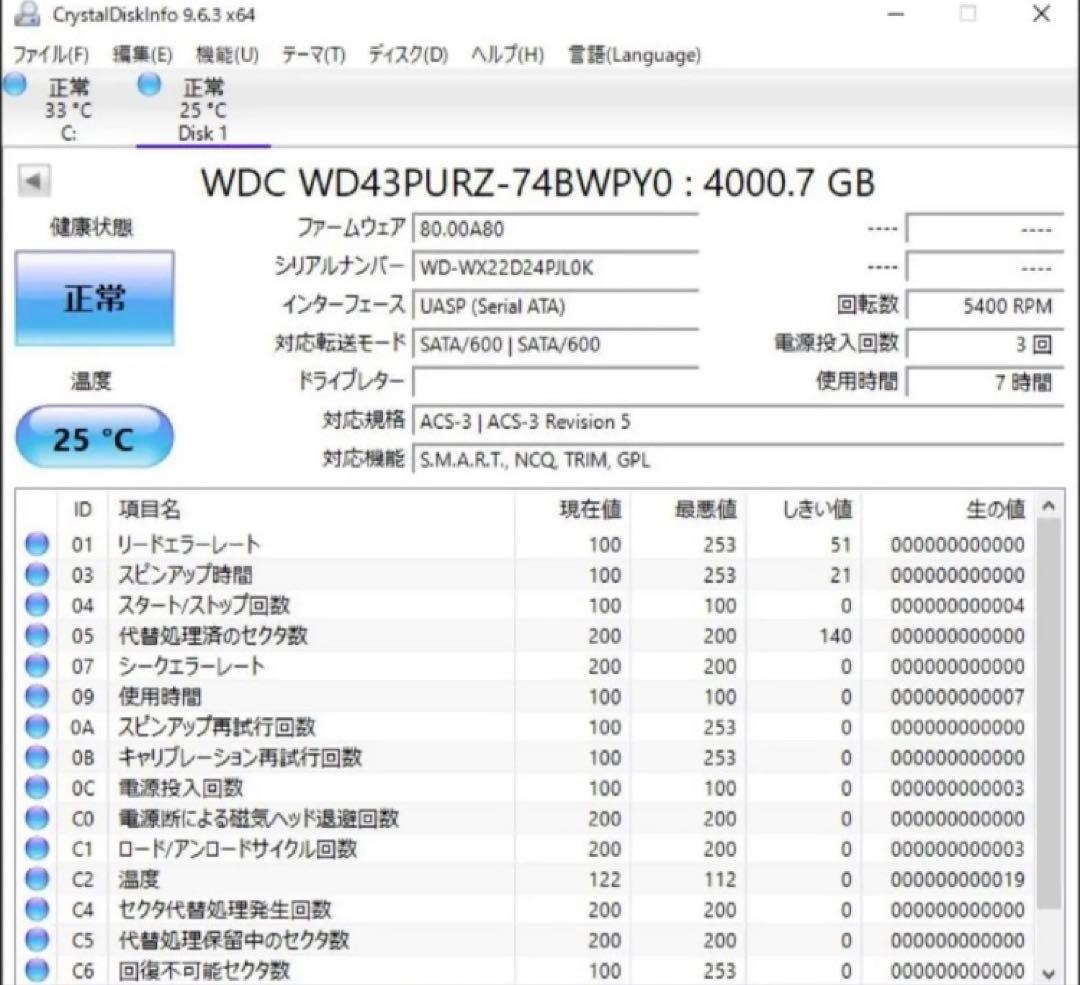Click the 正常 health status button
1080x985 pixels.
coord(94,297)
